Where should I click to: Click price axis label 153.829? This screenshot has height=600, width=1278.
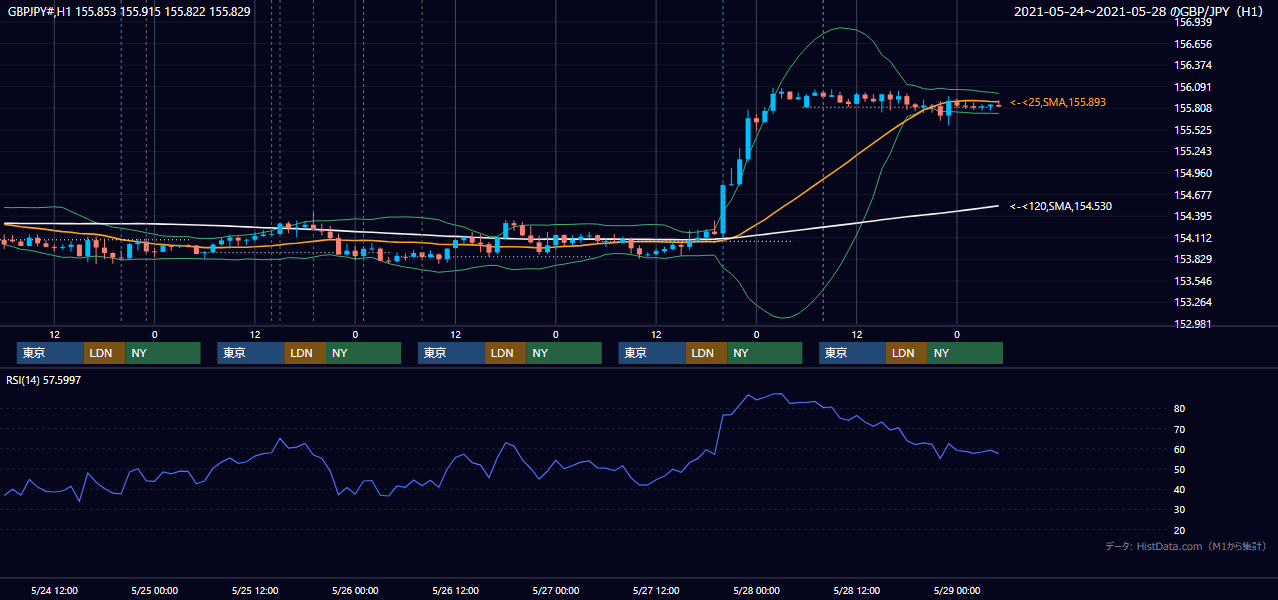(x=1193, y=259)
